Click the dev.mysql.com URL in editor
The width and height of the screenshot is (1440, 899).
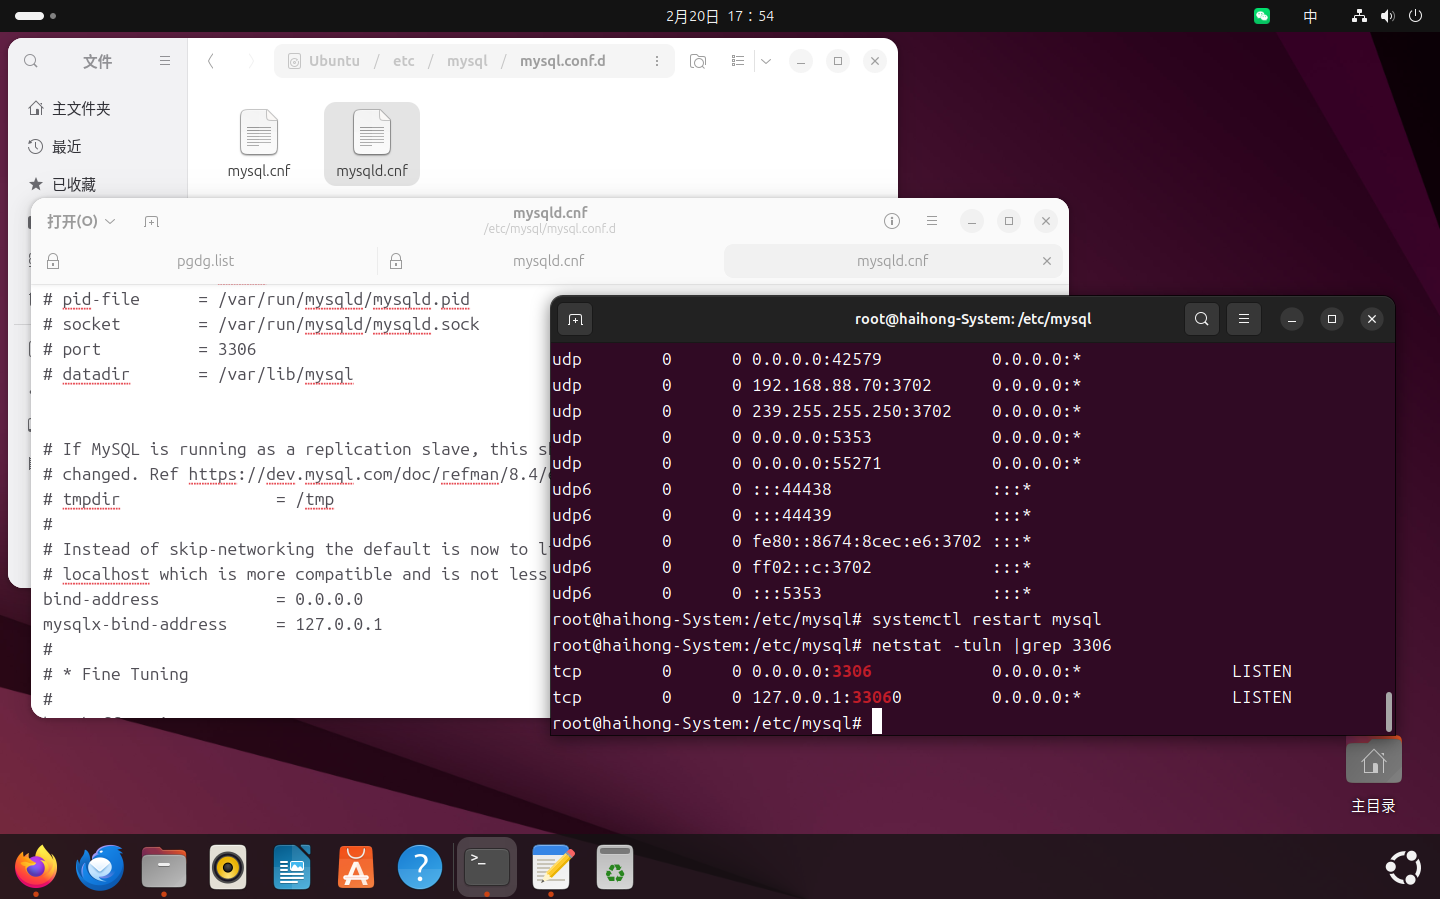click(368, 474)
